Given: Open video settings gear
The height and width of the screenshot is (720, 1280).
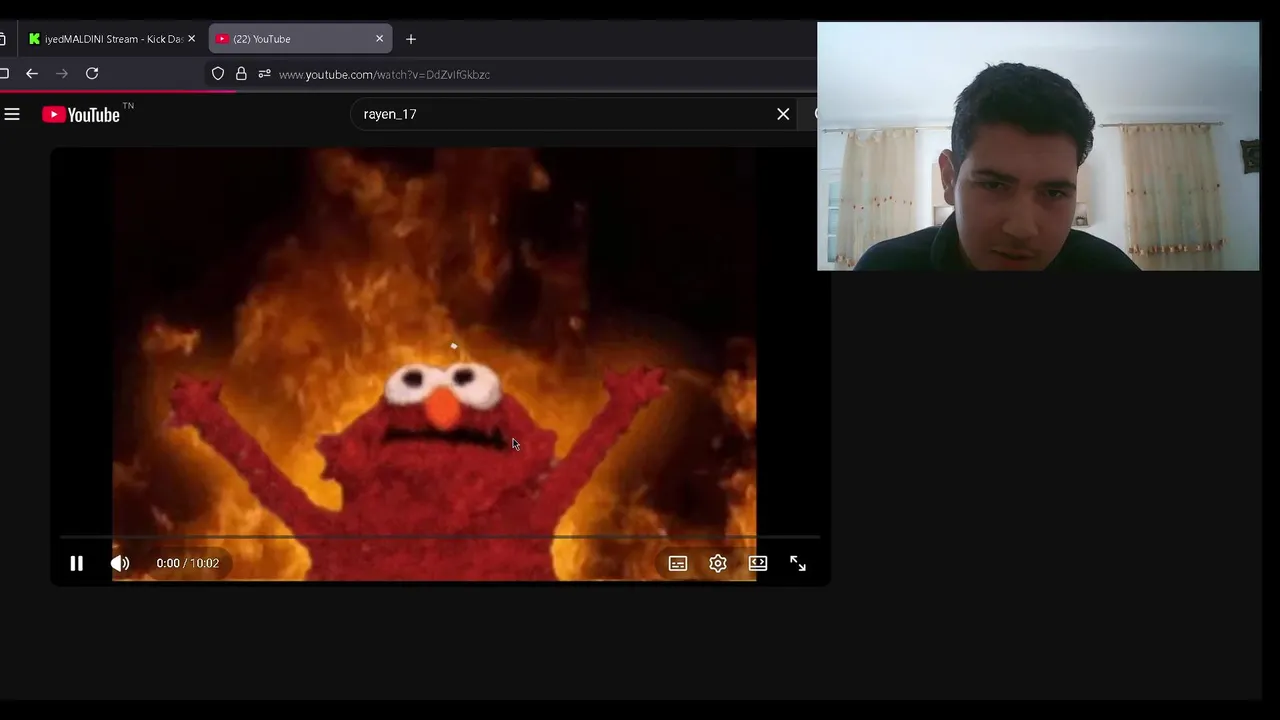Looking at the screenshot, I should coord(718,563).
